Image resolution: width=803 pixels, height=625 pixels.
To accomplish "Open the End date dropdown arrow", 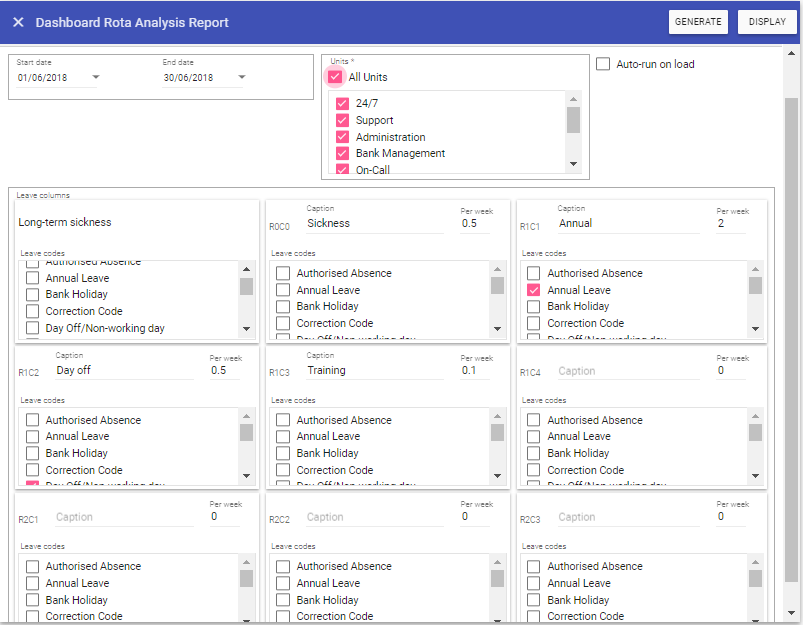I will 242,77.
